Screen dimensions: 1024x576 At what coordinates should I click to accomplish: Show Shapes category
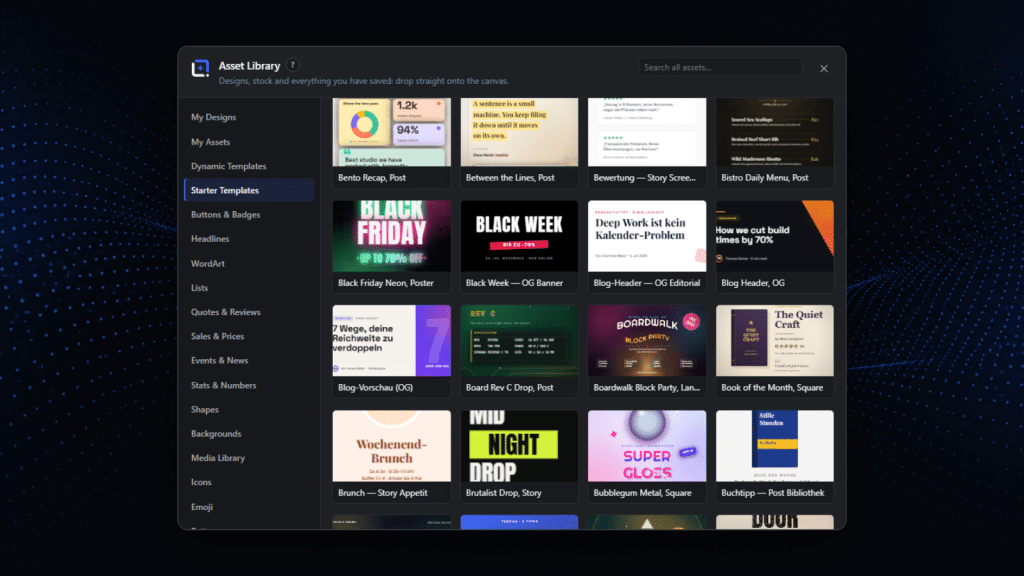click(x=249, y=409)
